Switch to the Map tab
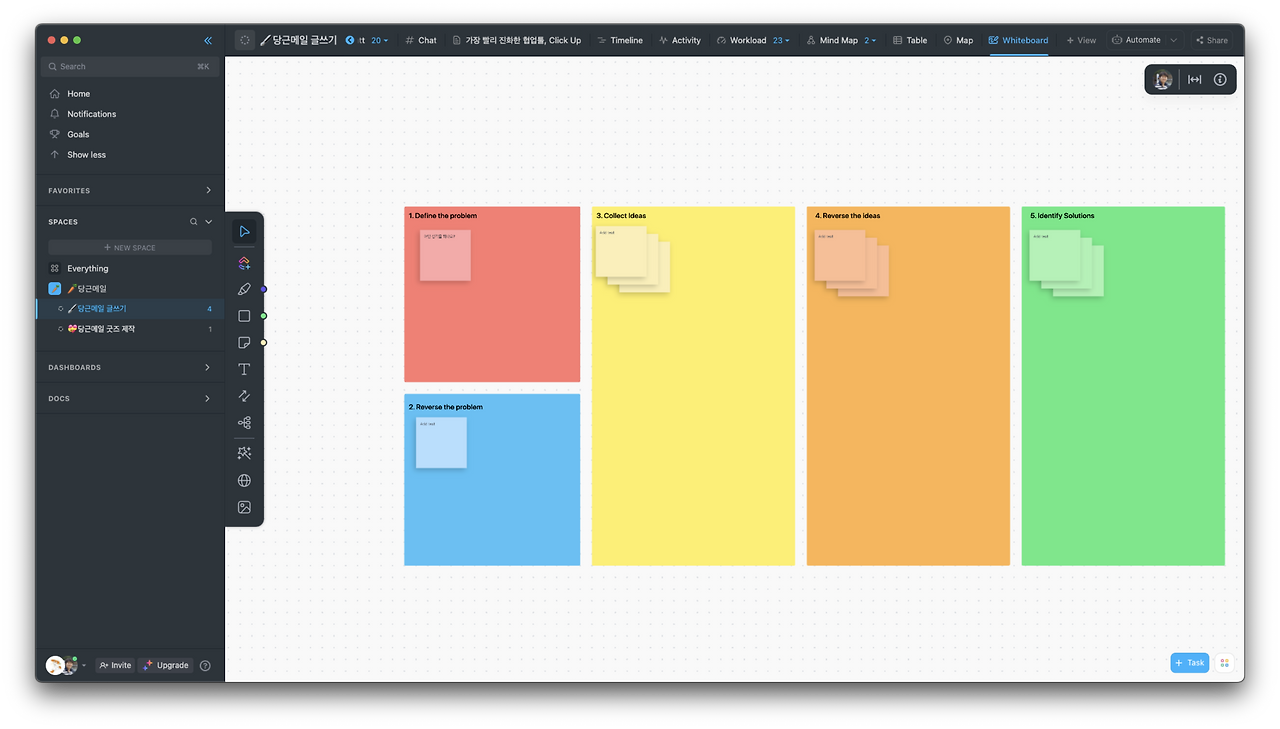Screen dimensions: 1280x729 [x=958, y=41]
